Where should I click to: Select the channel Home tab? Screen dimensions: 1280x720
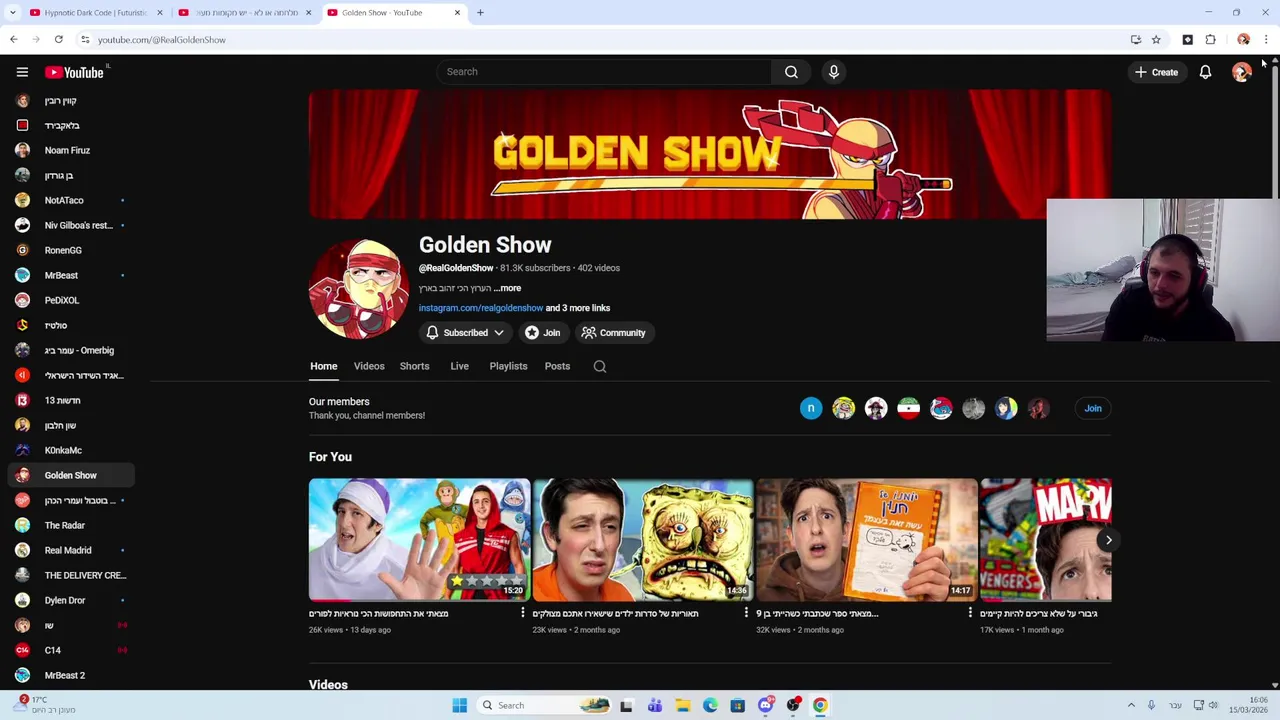click(x=323, y=366)
